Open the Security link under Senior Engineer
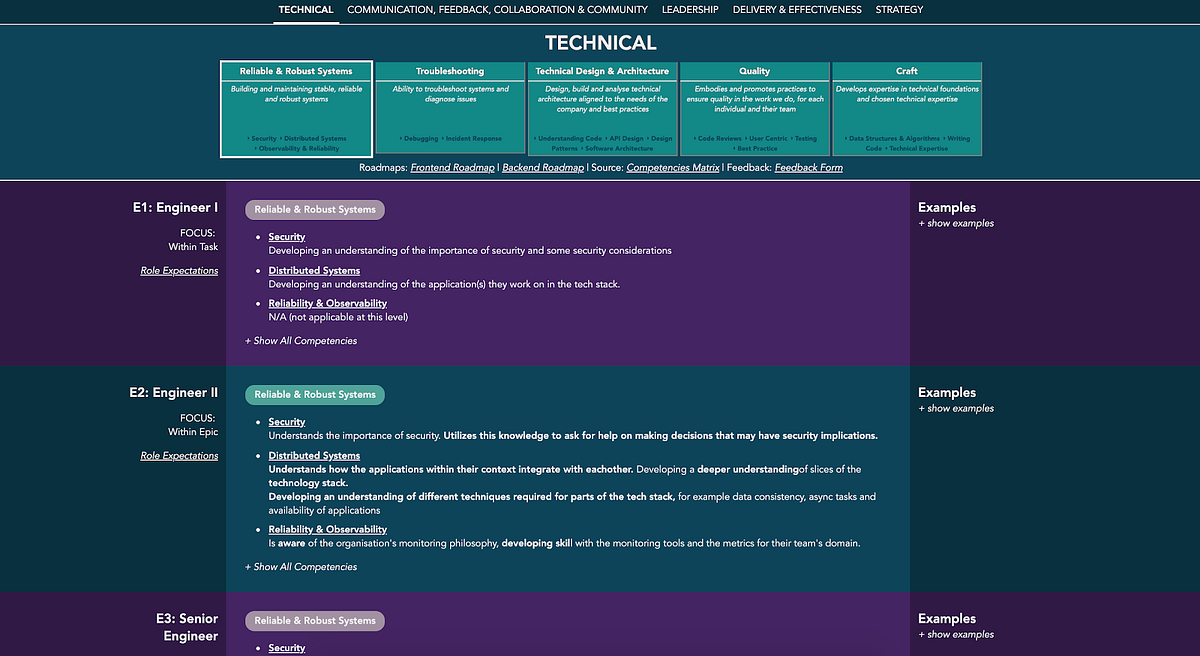The width and height of the screenshot is (1200, 656). (287, 647)
